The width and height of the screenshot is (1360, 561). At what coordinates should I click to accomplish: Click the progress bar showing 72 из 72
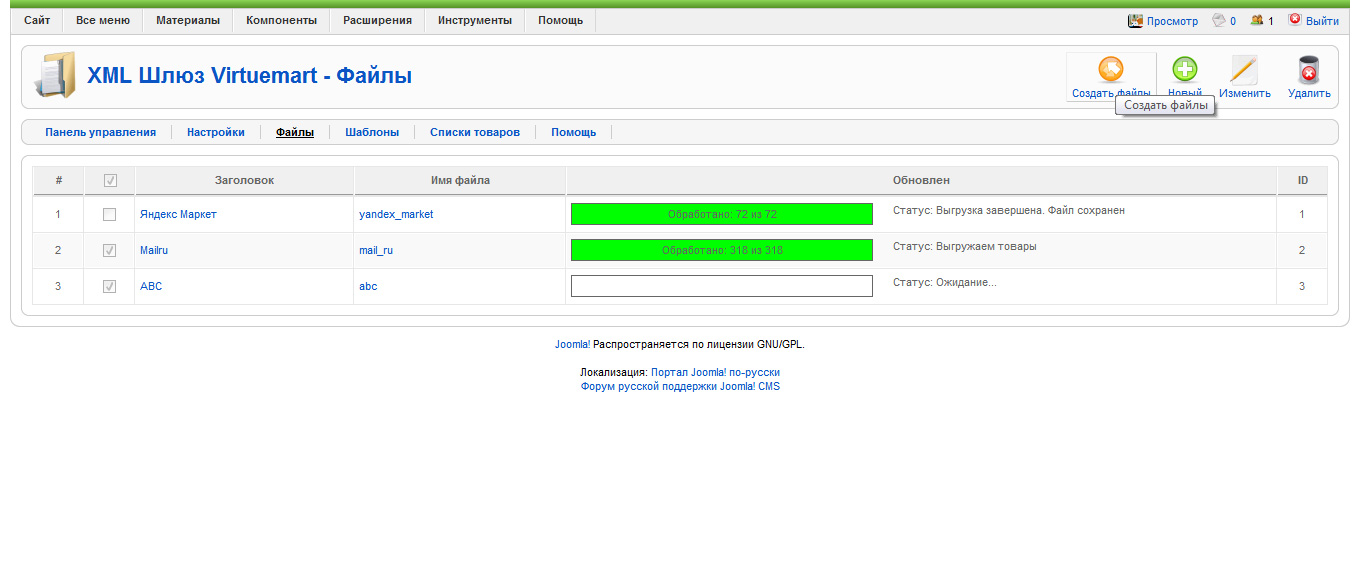pos(722,214)
